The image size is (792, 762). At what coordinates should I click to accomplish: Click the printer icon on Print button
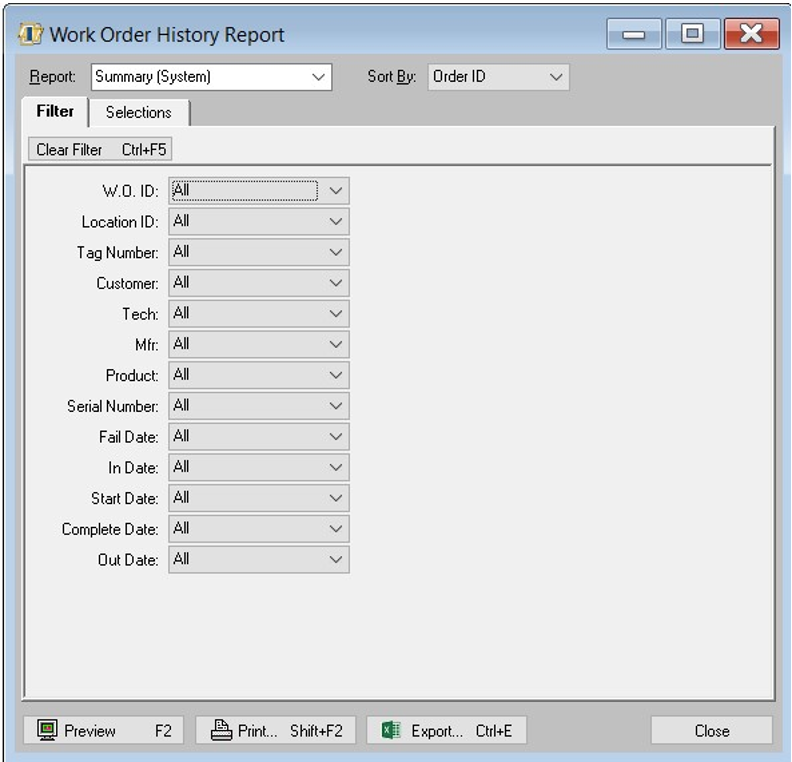click(x=221, y=730)
